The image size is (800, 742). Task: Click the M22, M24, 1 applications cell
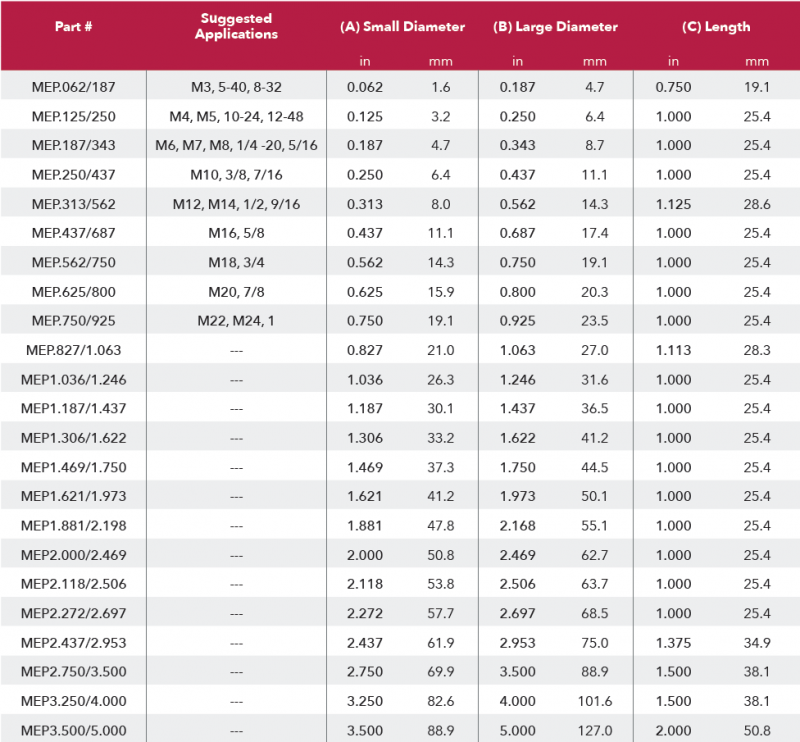click(237, 321)
